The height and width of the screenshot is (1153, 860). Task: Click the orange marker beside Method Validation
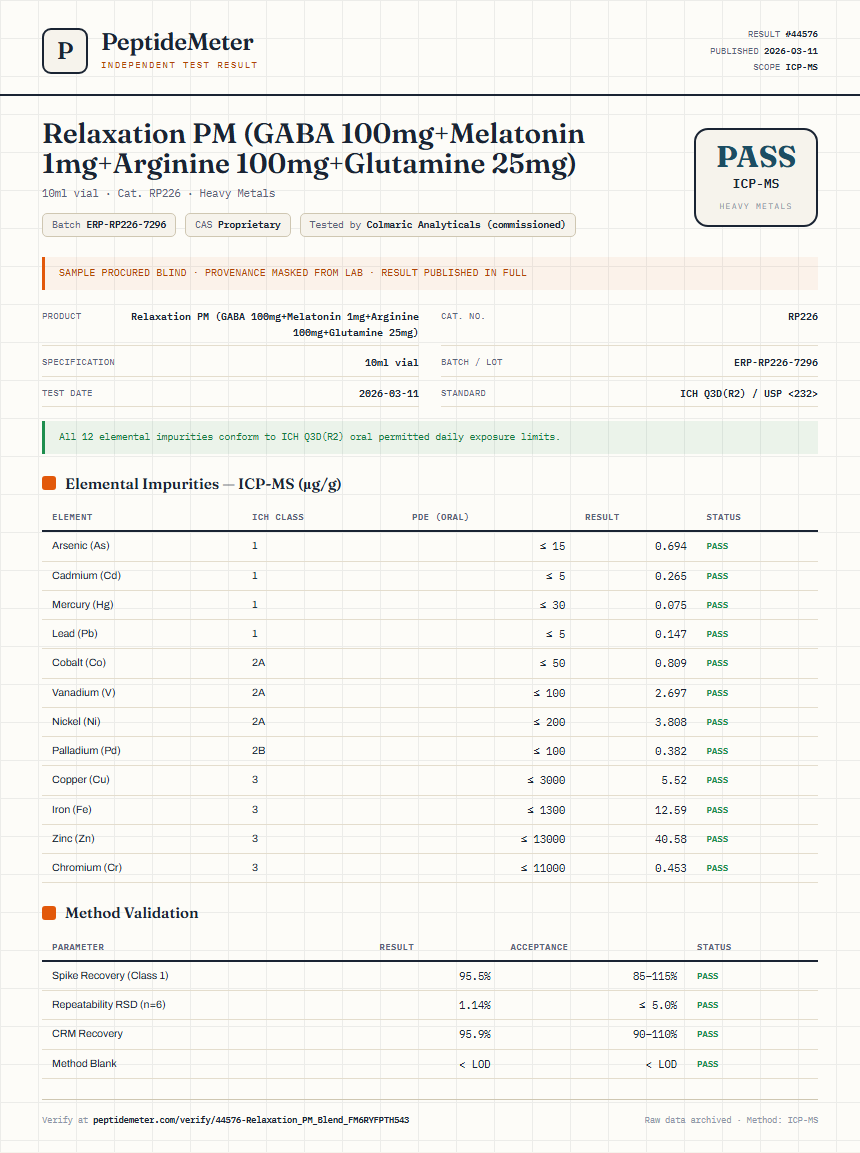coord(49,913)
